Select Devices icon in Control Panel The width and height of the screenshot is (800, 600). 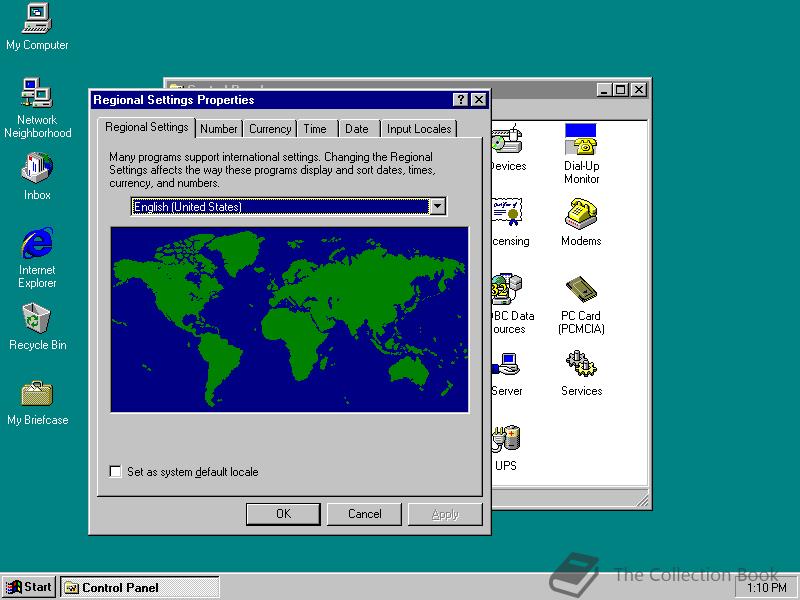coord(508,148)
